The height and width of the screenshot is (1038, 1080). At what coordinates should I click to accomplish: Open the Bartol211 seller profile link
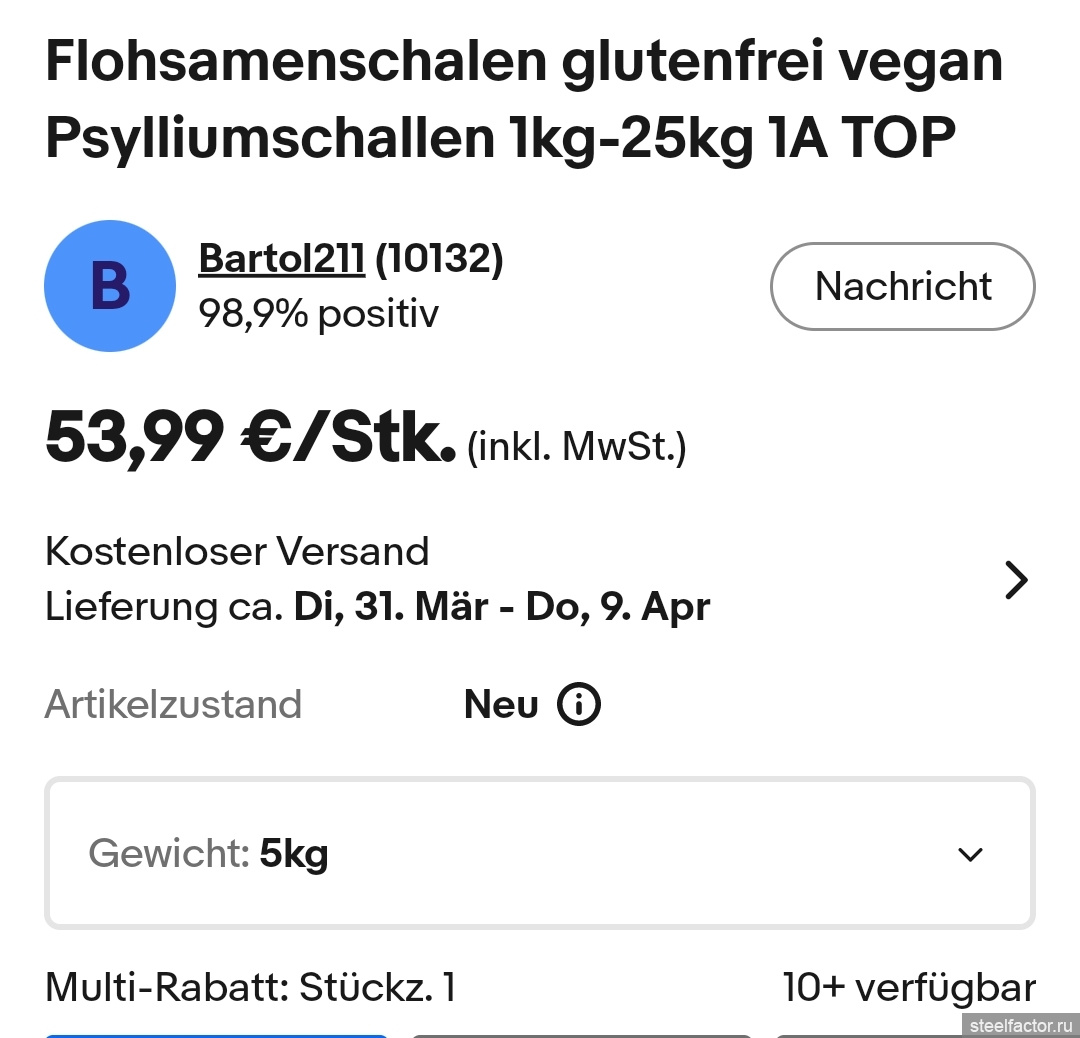281,259
